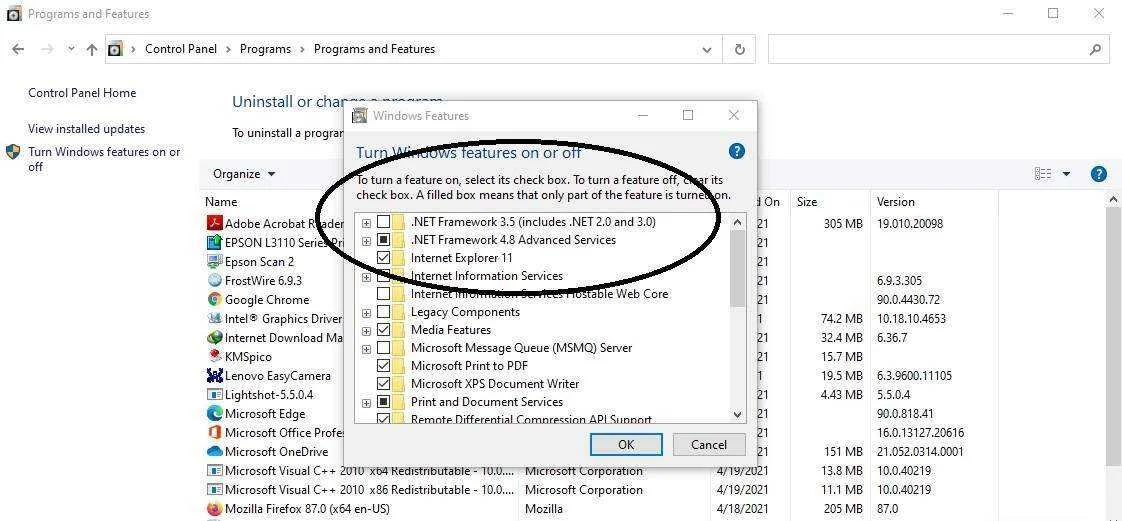
Task: Click the shield icon beside Turn Windows features
Action: pos(12,152)
